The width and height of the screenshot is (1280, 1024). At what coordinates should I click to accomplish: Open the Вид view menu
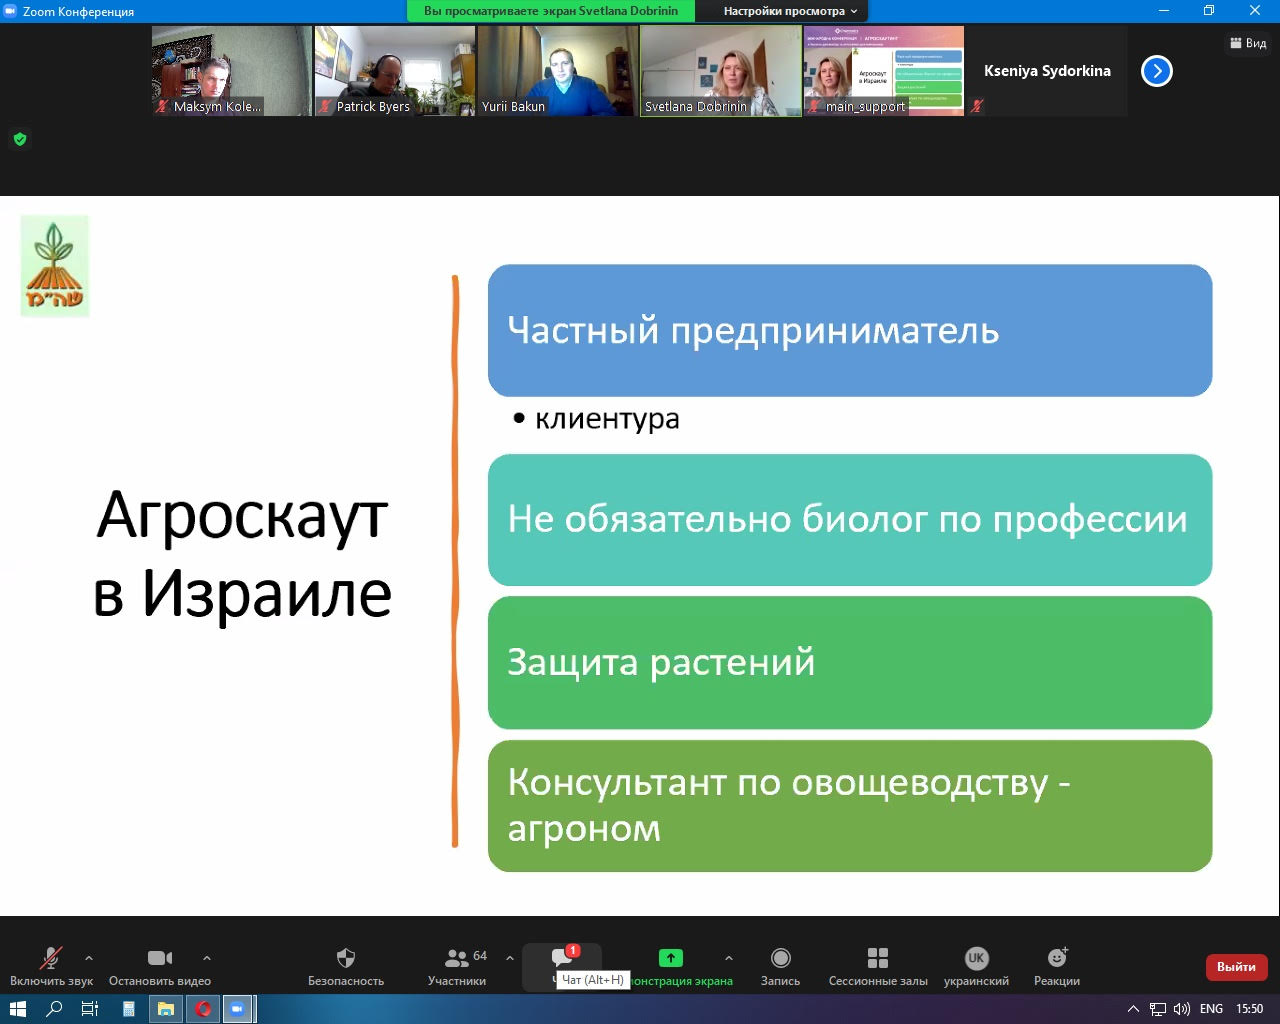tap(1248, 43)
